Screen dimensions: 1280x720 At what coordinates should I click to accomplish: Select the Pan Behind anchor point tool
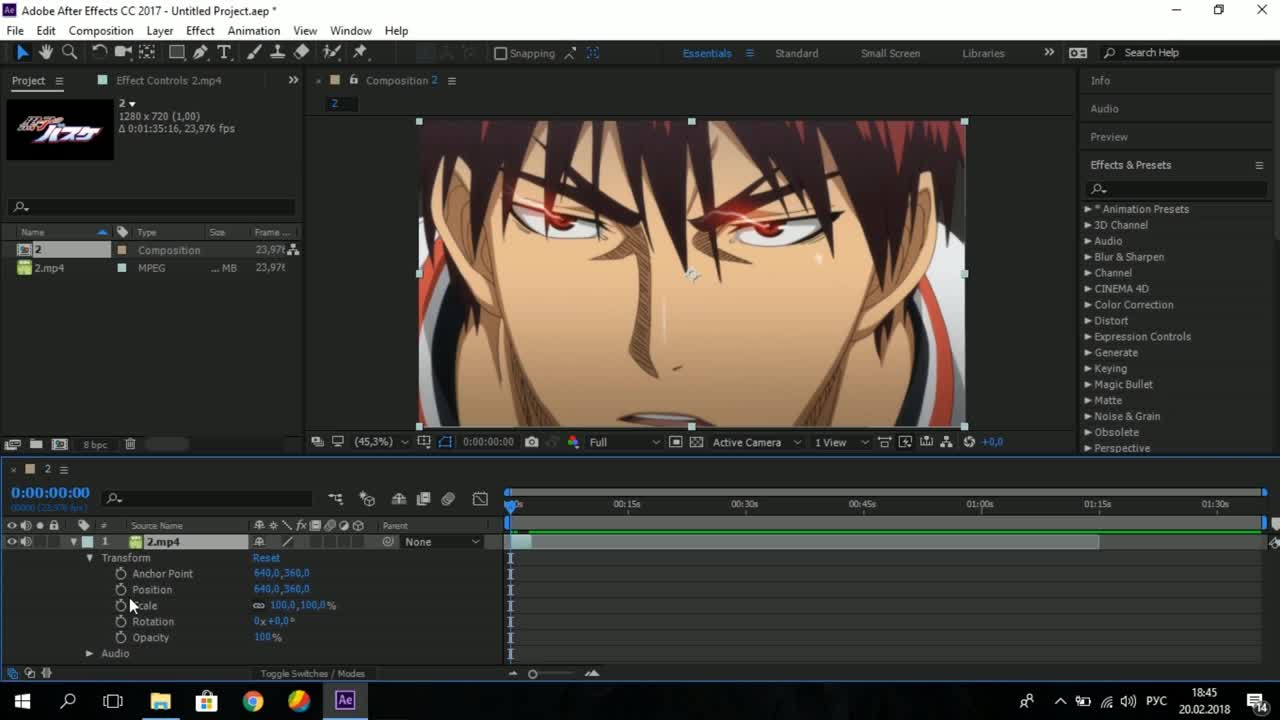coord(148,52)
